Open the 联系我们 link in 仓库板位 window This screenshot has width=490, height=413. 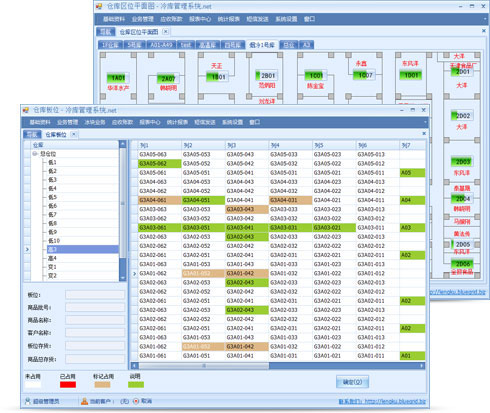(382, 401)
